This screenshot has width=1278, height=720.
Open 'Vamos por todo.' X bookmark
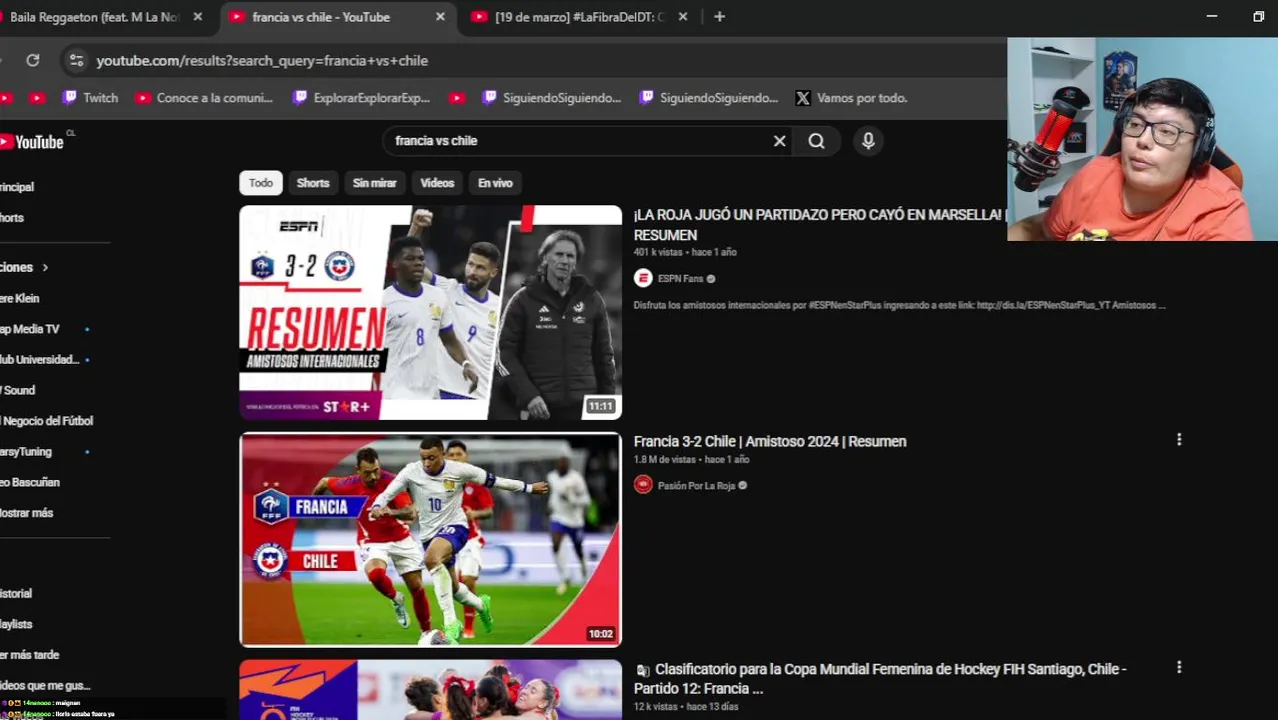851,98
